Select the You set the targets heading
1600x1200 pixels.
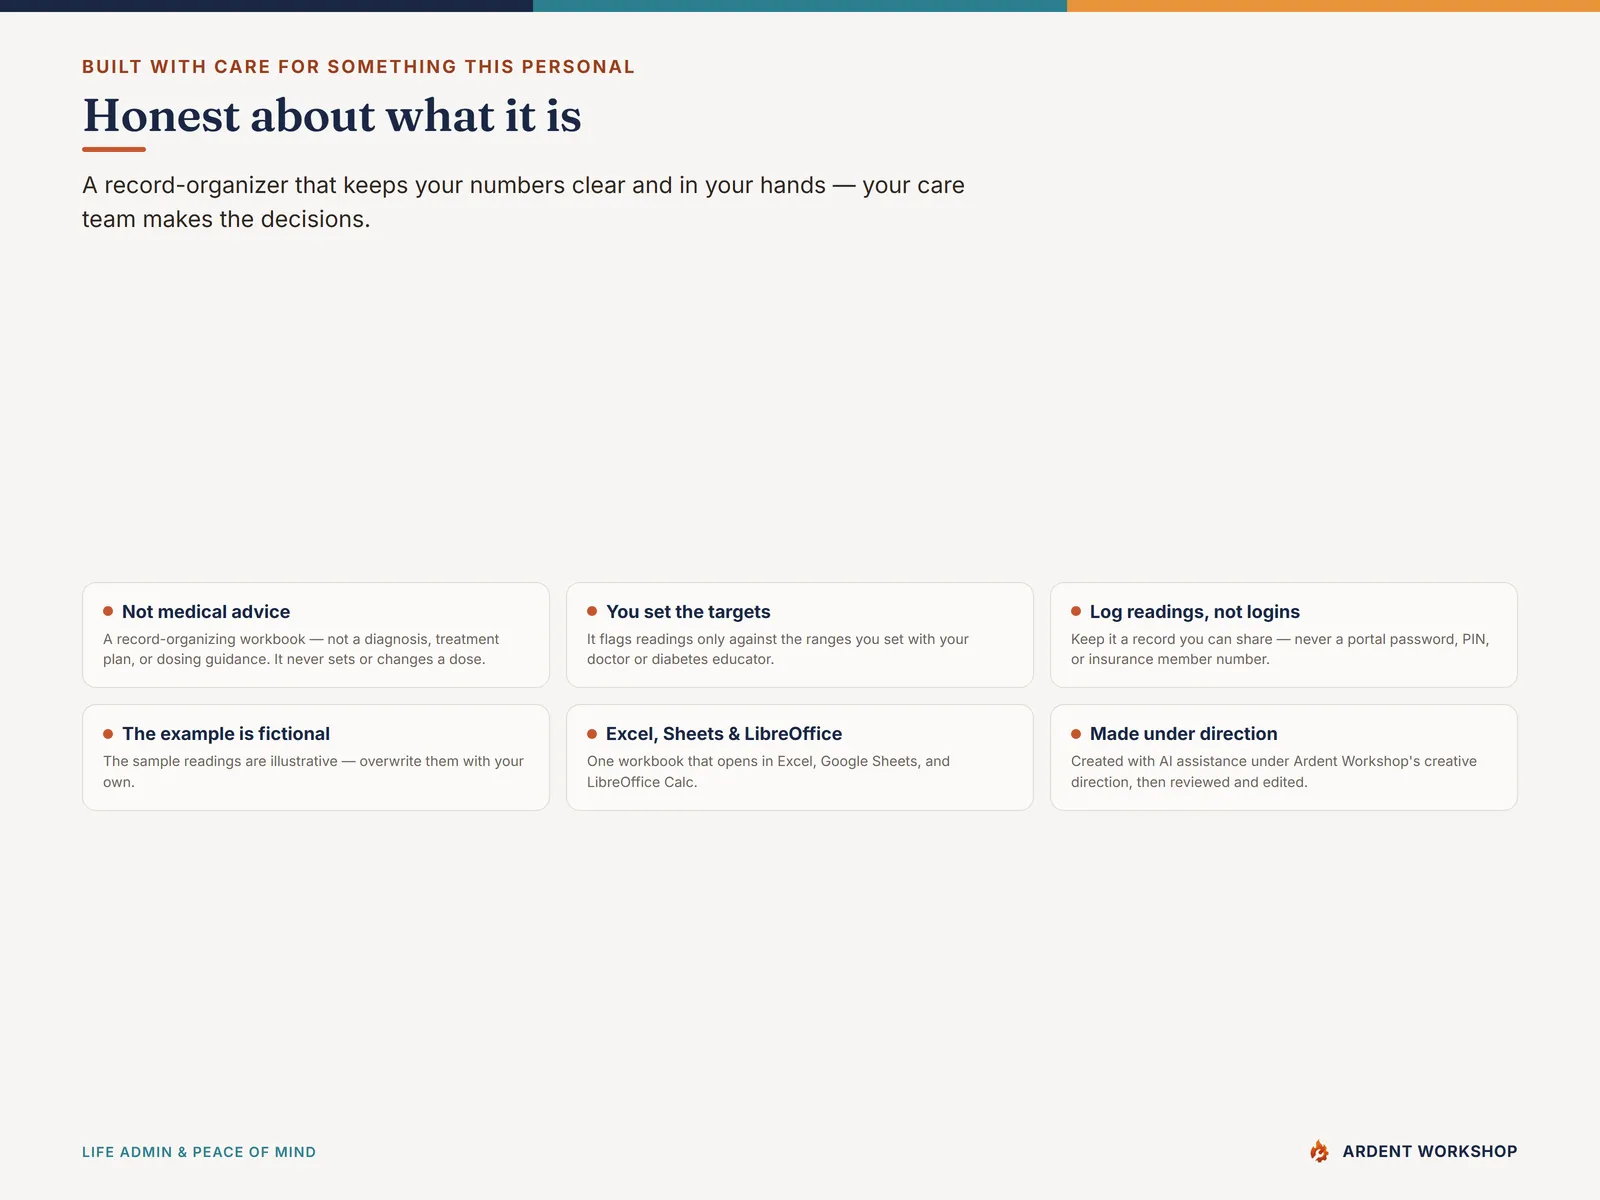click(688, 612)
